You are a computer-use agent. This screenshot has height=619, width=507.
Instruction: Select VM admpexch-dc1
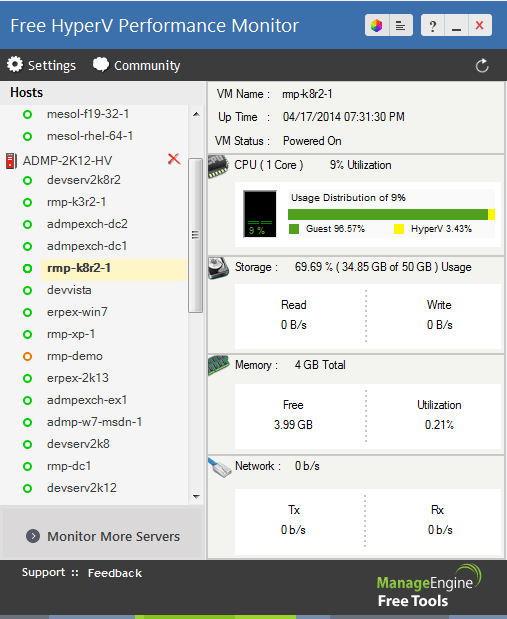point(87,246)
